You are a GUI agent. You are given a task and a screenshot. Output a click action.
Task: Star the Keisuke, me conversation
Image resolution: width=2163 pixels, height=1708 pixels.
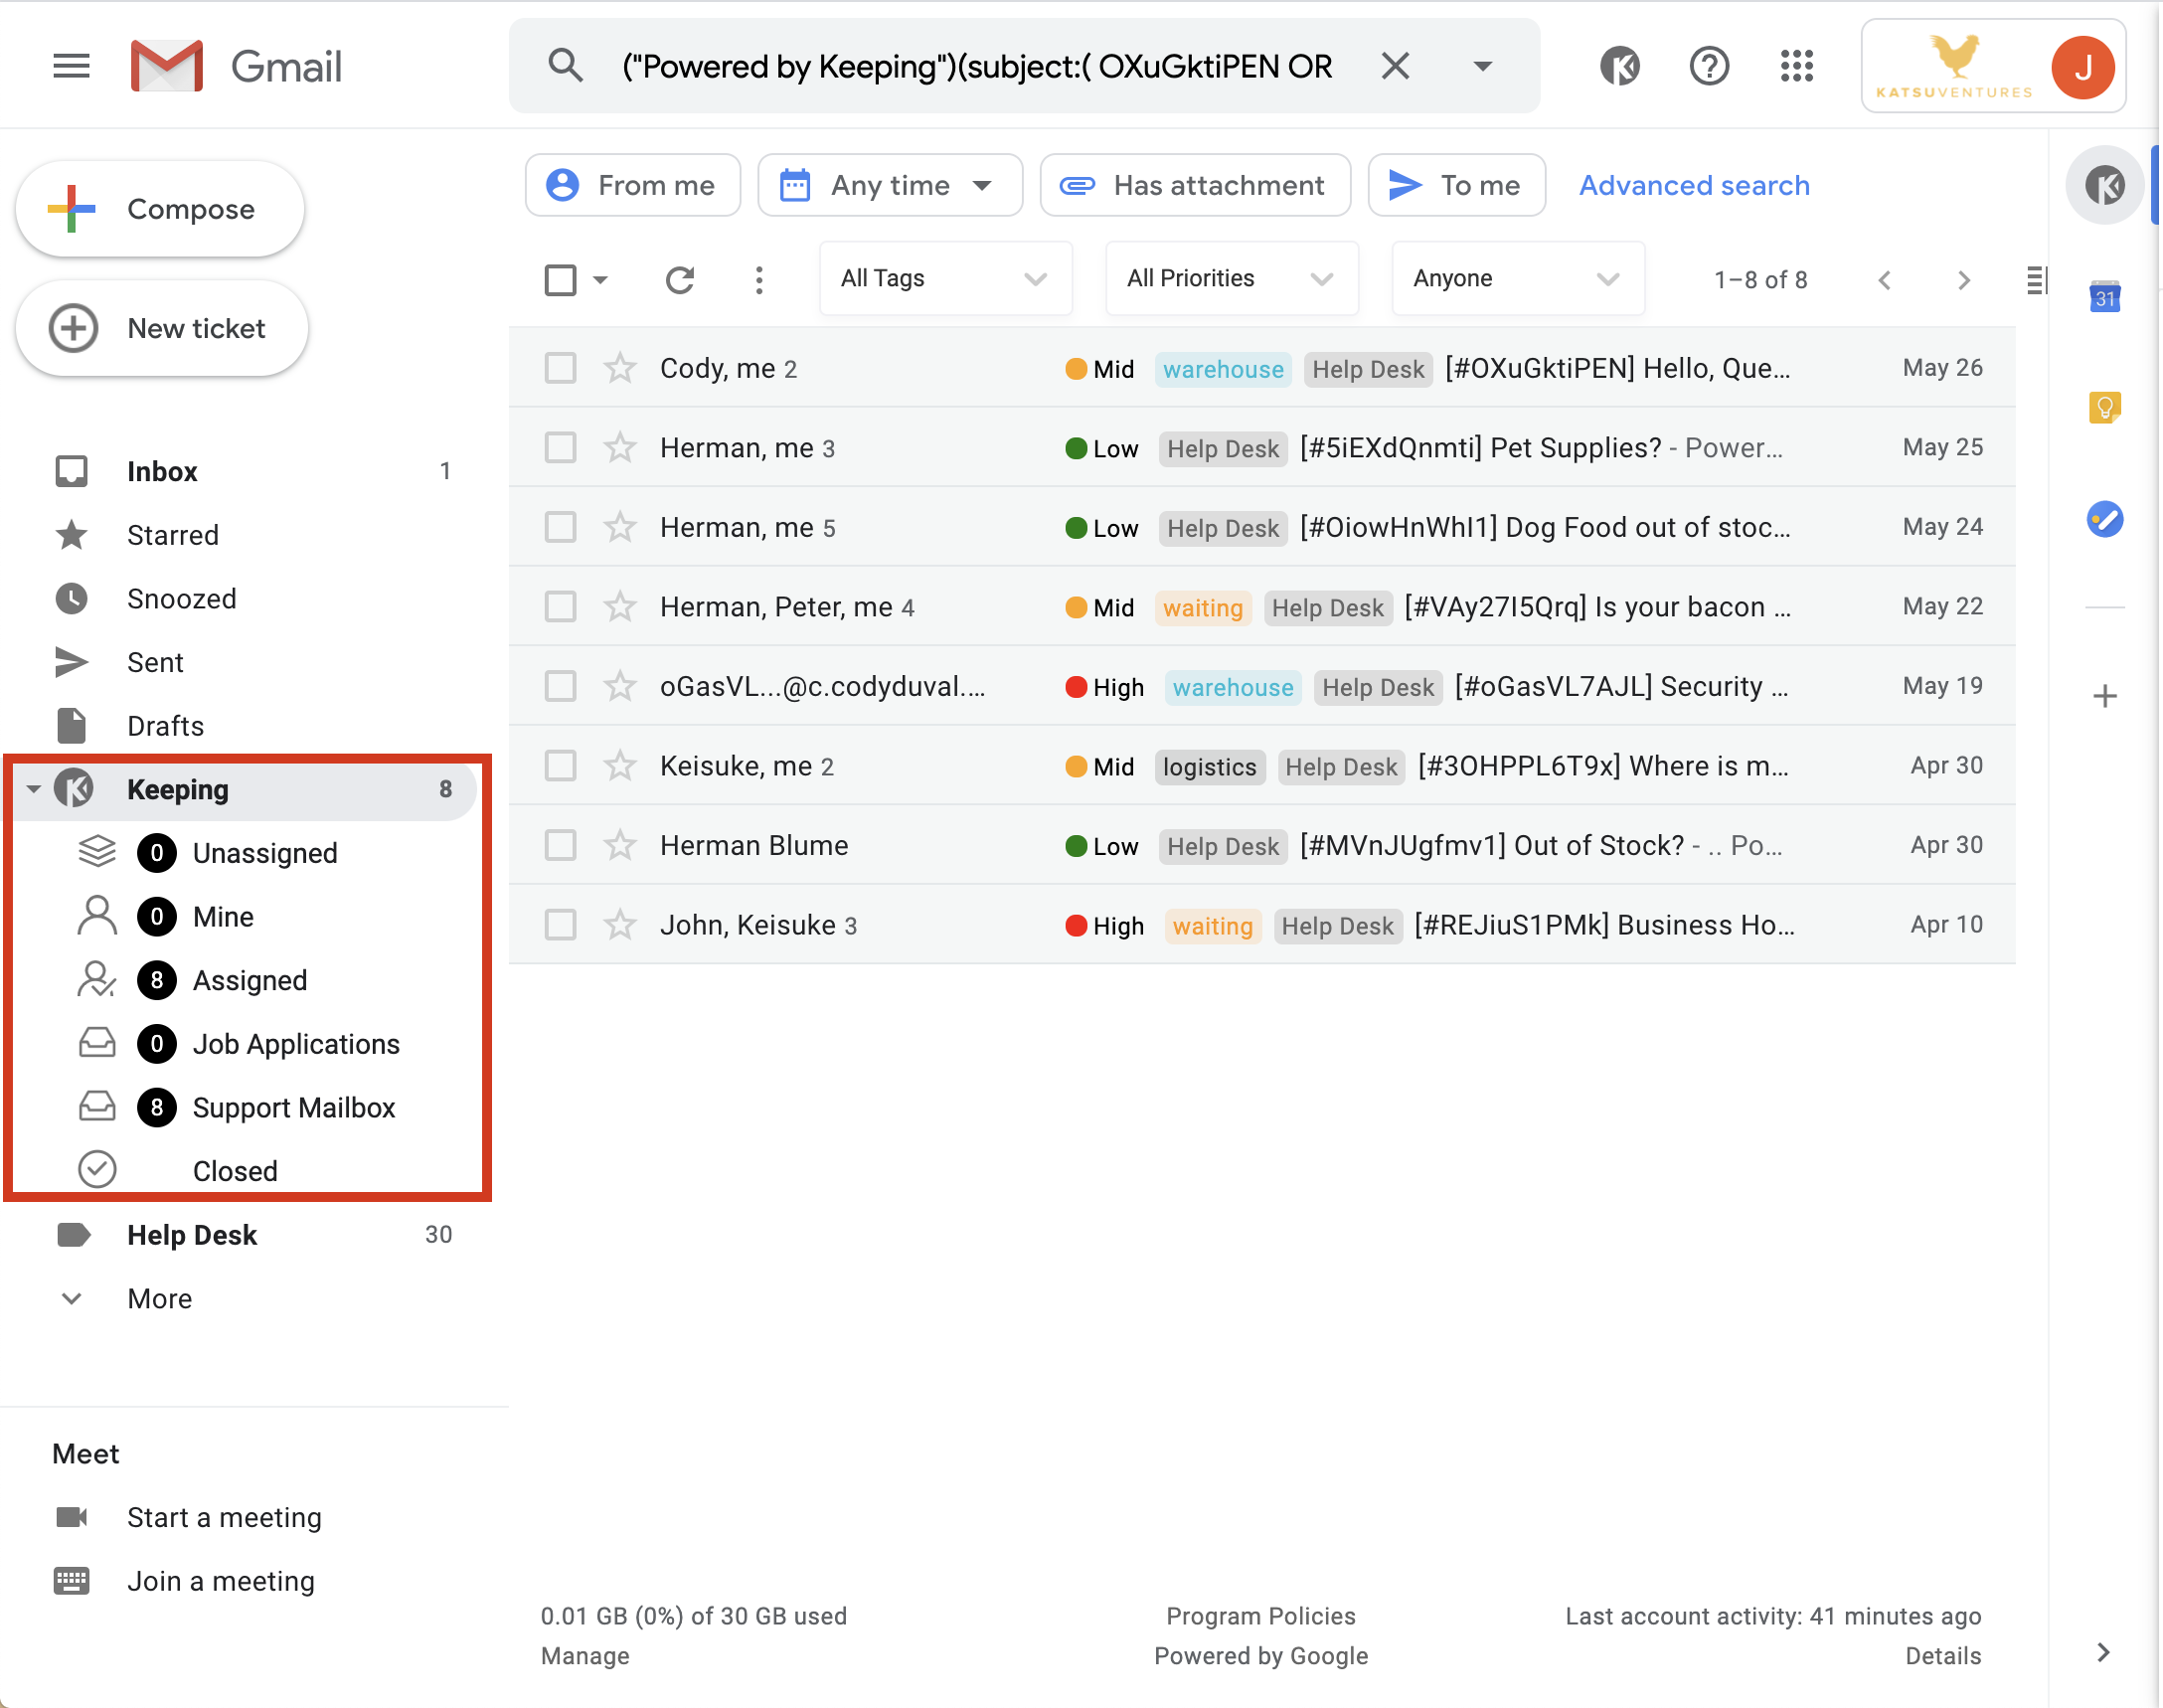pyautogui.click(x=620, y=766)
